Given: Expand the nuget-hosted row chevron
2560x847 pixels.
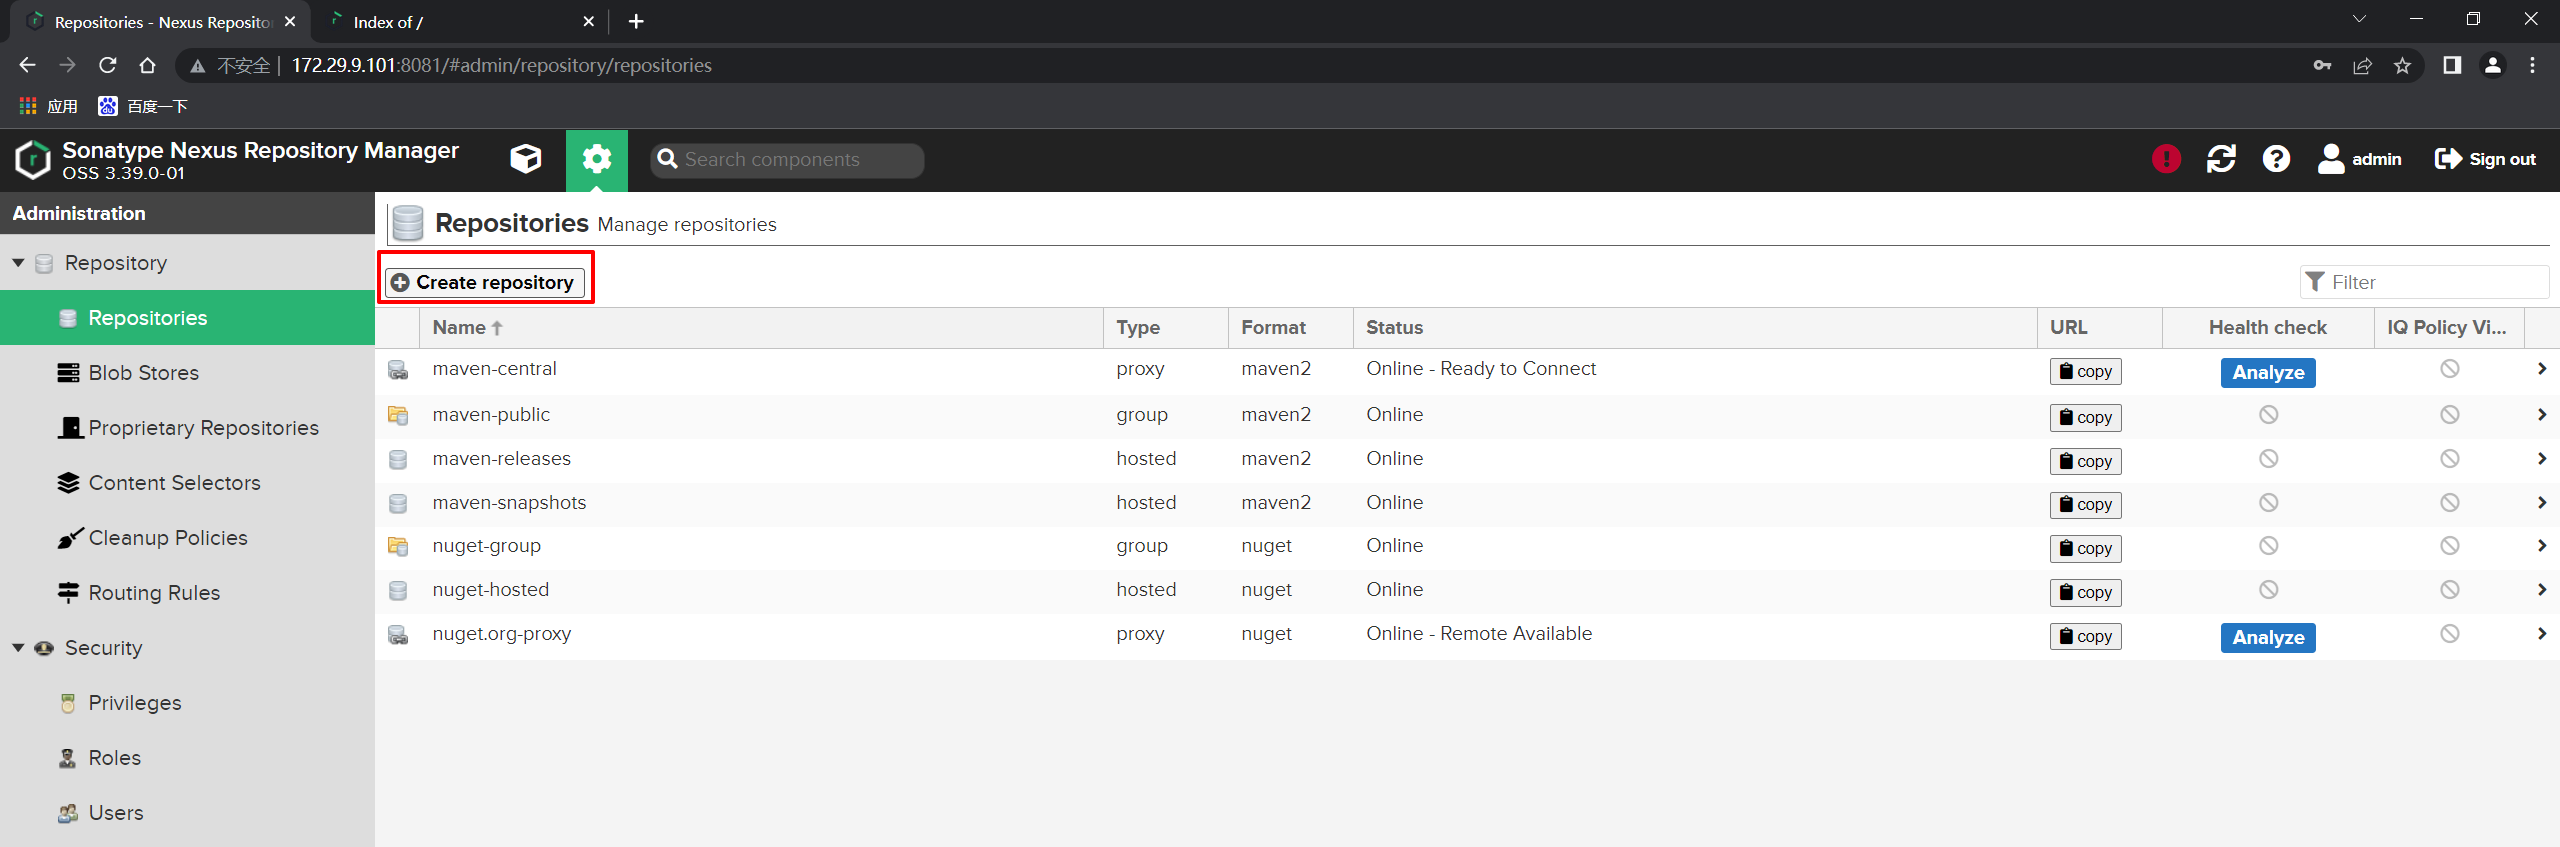Looking at the screenshot, I should tap(2541, 590).
